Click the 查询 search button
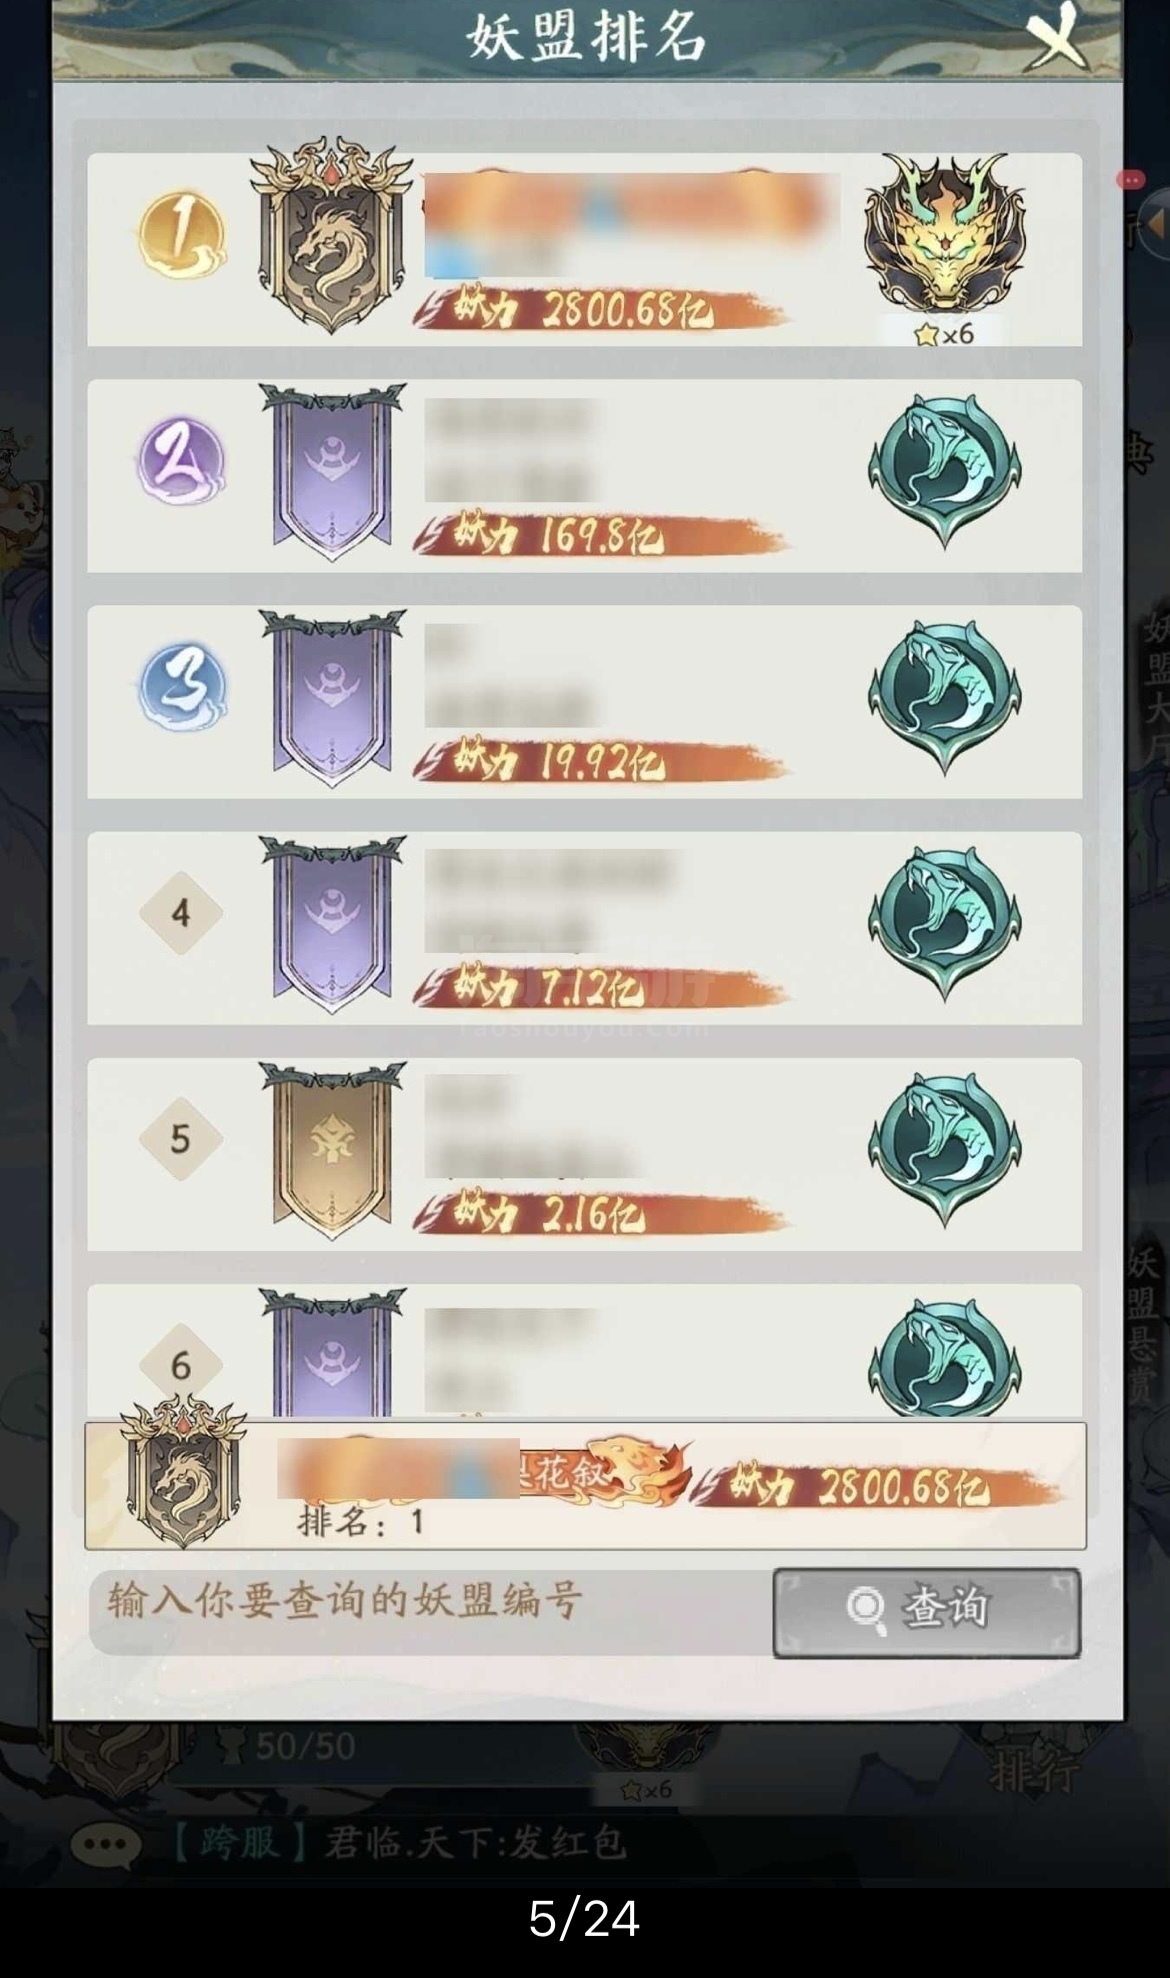This screenshot has height=1978, width=1170. pos(926,1612)
